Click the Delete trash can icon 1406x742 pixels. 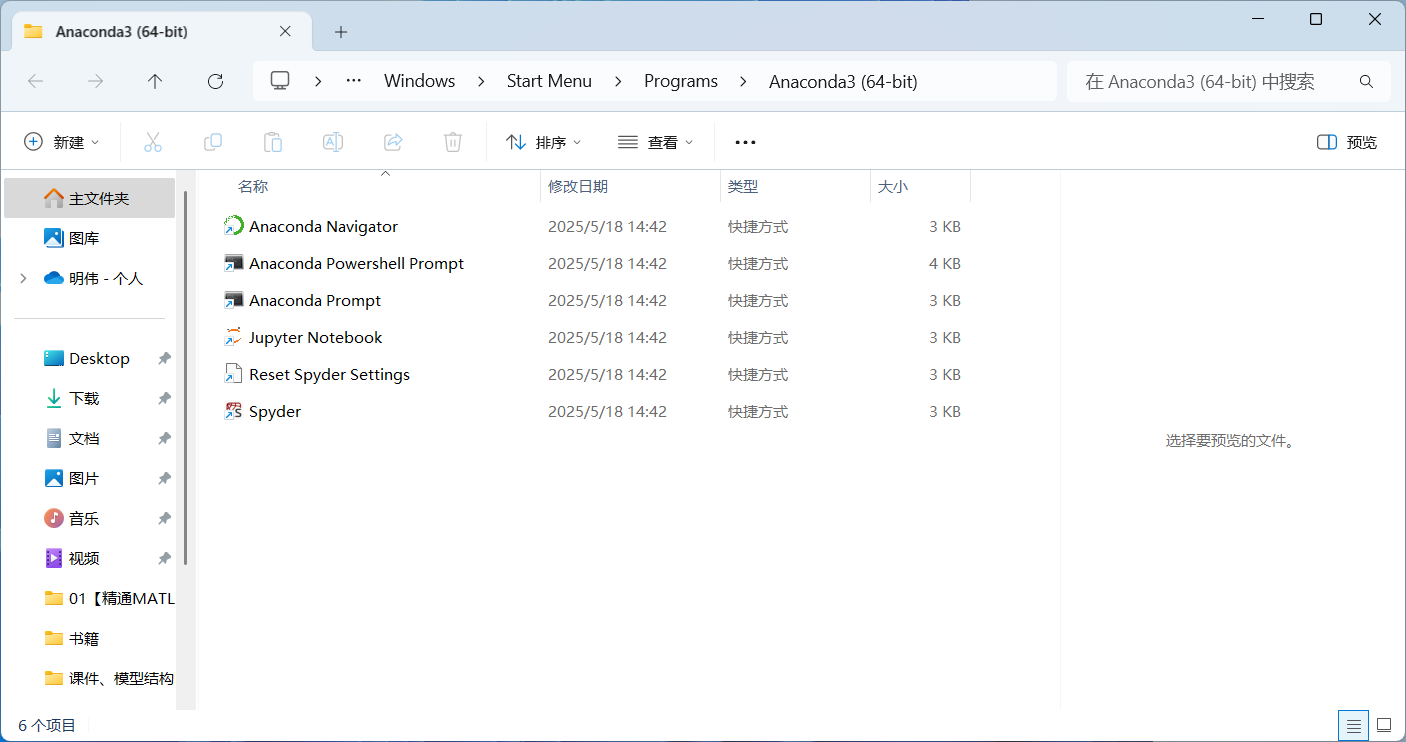[x=453, y=142]
